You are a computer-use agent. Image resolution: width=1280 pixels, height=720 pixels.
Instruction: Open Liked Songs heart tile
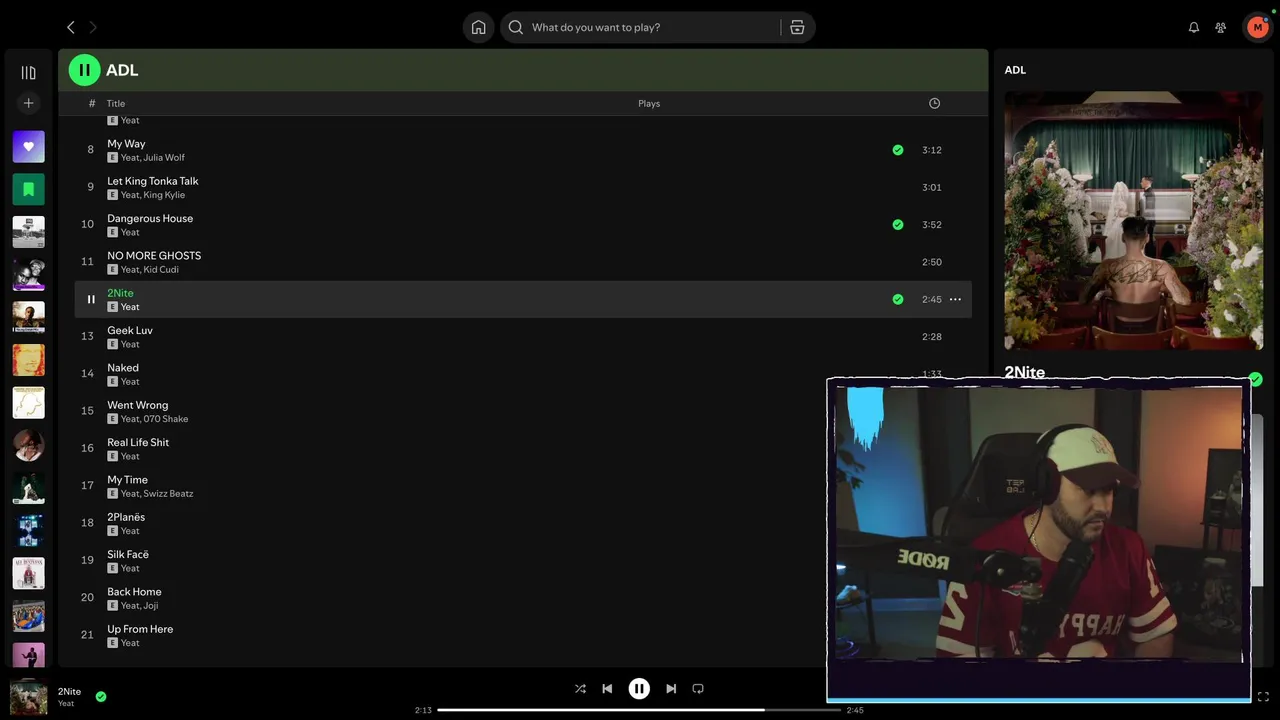coord(28,146)
